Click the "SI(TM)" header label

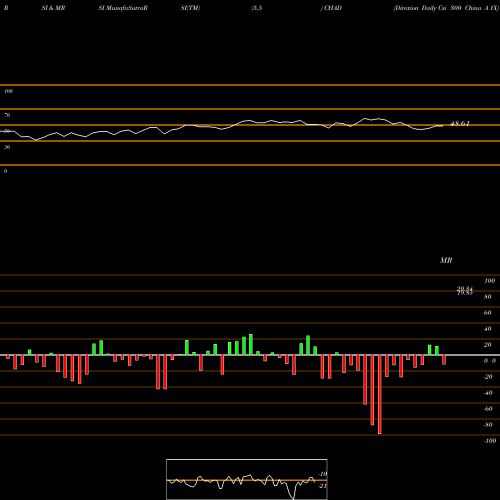(190, 8)
